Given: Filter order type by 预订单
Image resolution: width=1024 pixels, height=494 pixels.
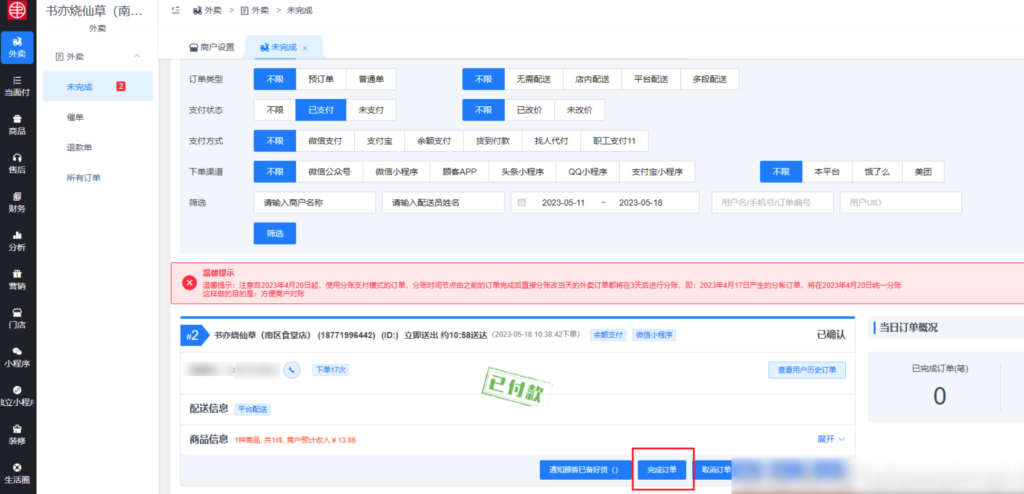Looking at the screenshot, I should tap(321, 79).
